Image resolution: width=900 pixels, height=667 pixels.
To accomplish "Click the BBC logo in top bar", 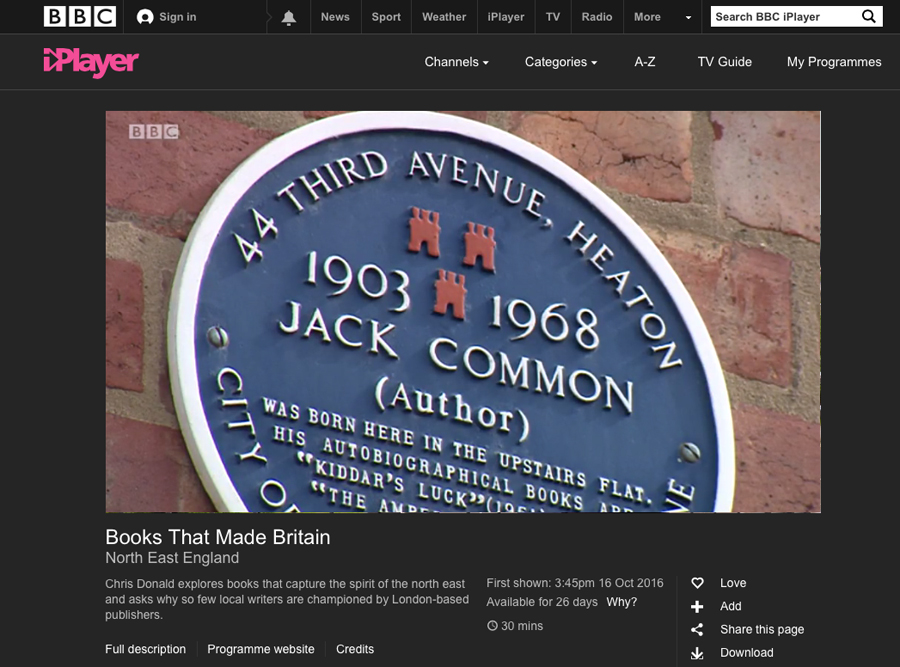I will pyautogui.click(x=77, y=16).
